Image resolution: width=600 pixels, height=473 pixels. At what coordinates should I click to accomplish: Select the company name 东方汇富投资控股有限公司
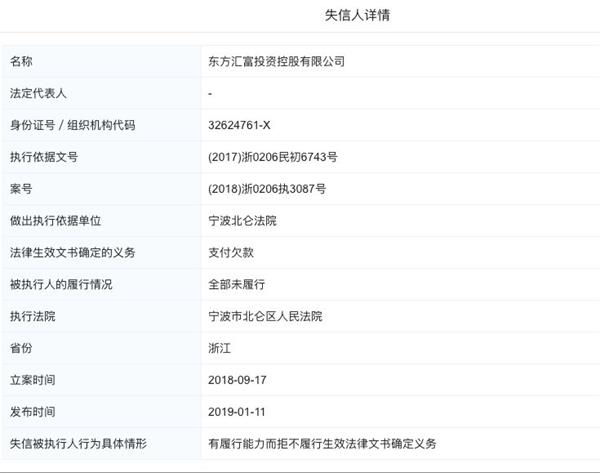[x=275, y=61]
